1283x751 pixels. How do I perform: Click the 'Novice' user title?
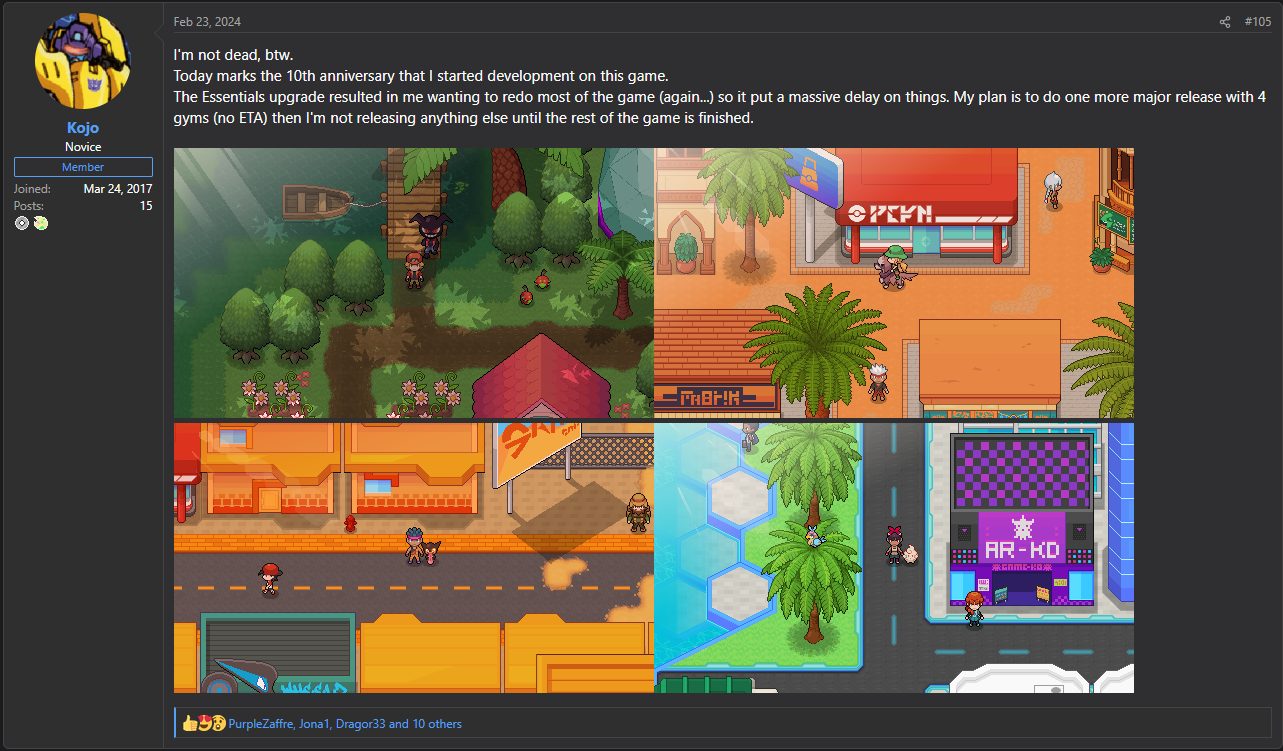tap(83, 147)
